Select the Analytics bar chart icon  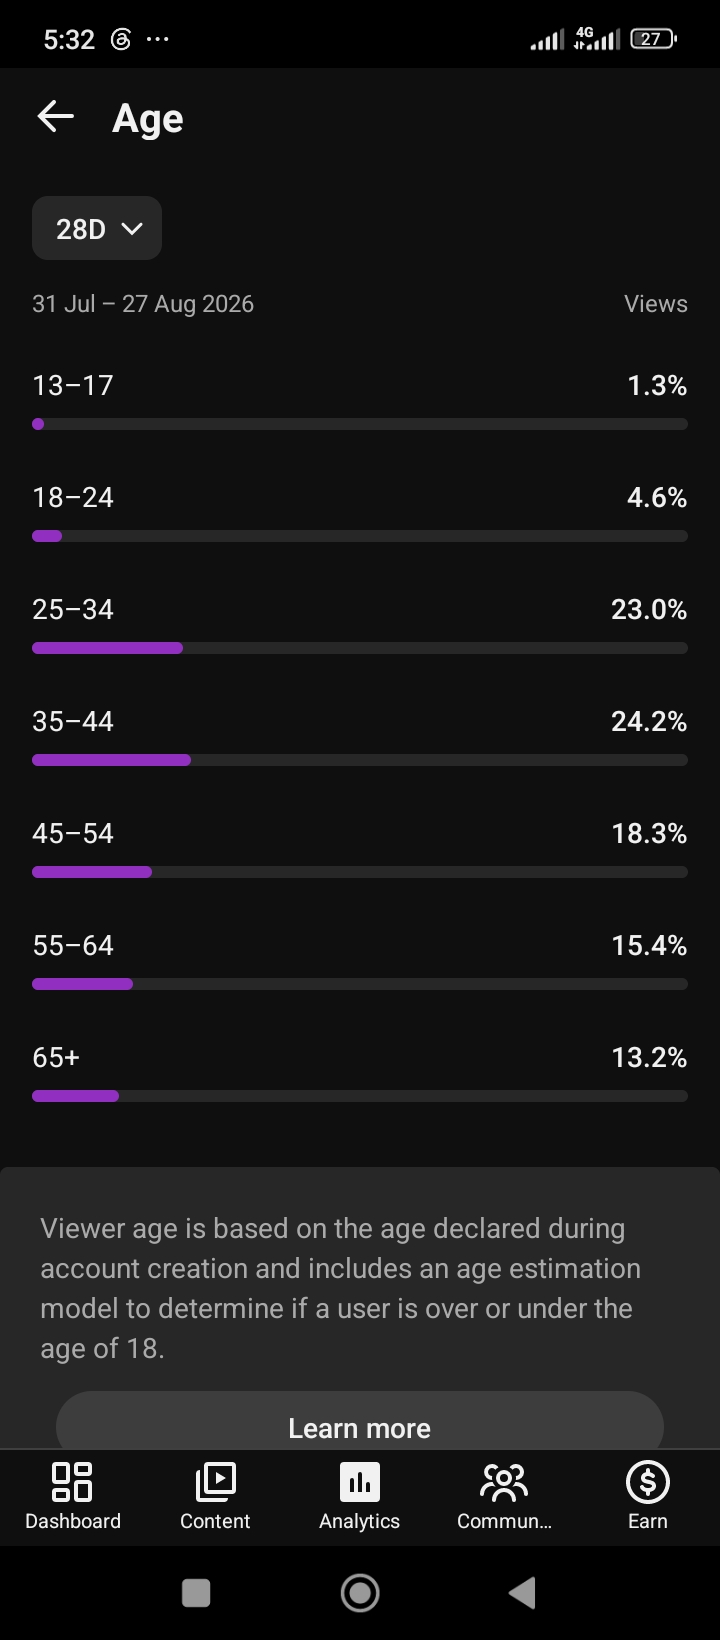[360, 1481]
